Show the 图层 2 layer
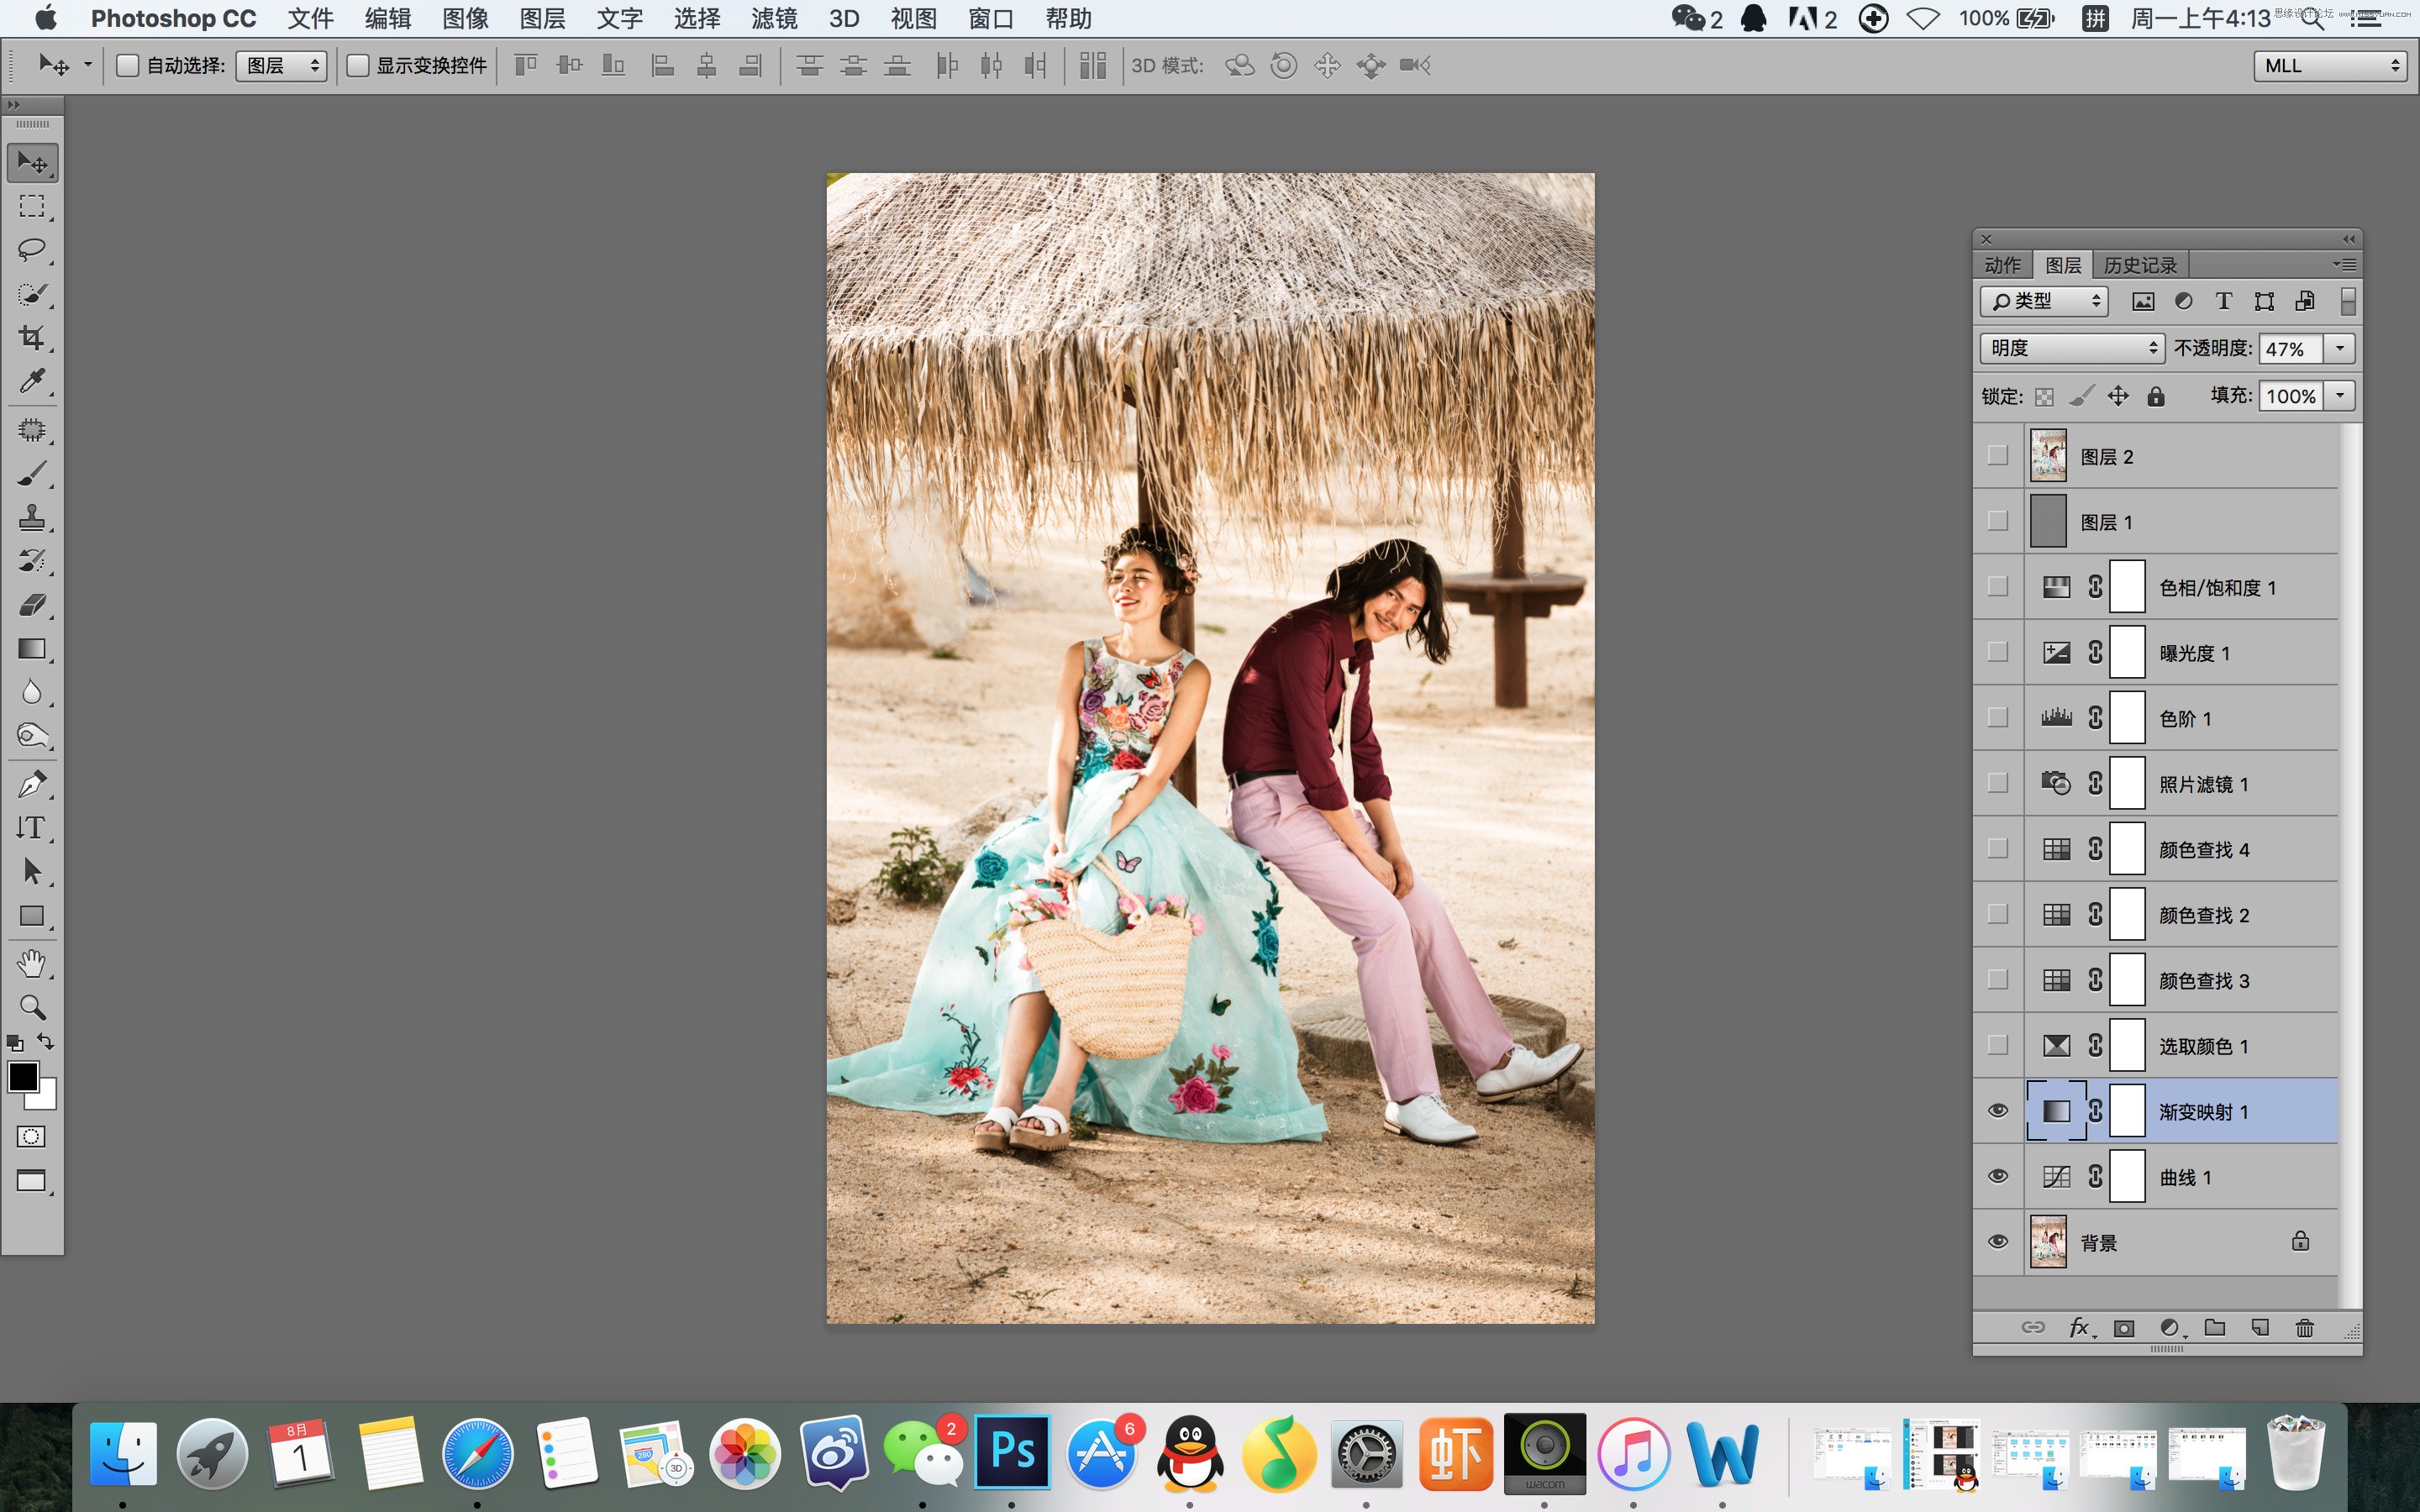Image resolution: width=2420 pixels, height=1512 pixels. [1998, 456]
